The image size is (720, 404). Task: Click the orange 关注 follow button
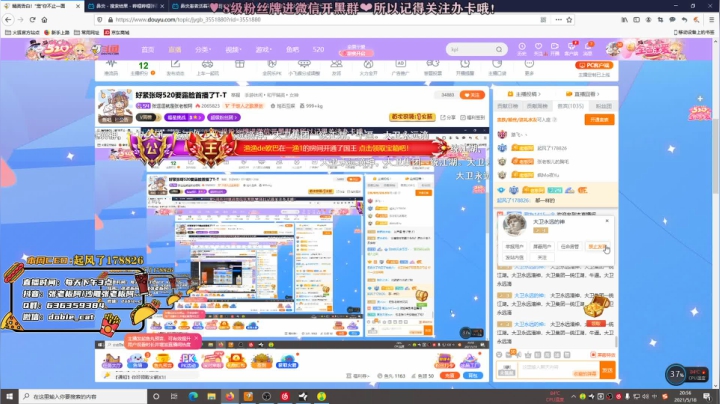[x=472, y=95]
